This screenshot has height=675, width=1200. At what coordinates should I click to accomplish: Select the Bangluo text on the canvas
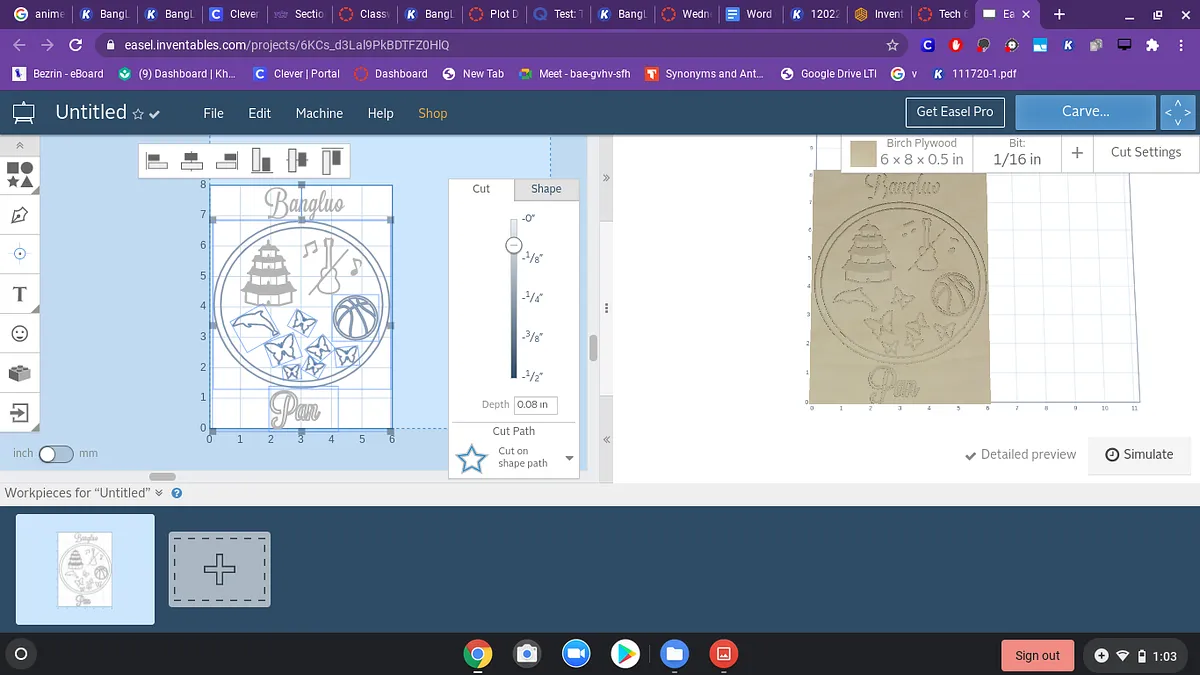tap(304, 201)
